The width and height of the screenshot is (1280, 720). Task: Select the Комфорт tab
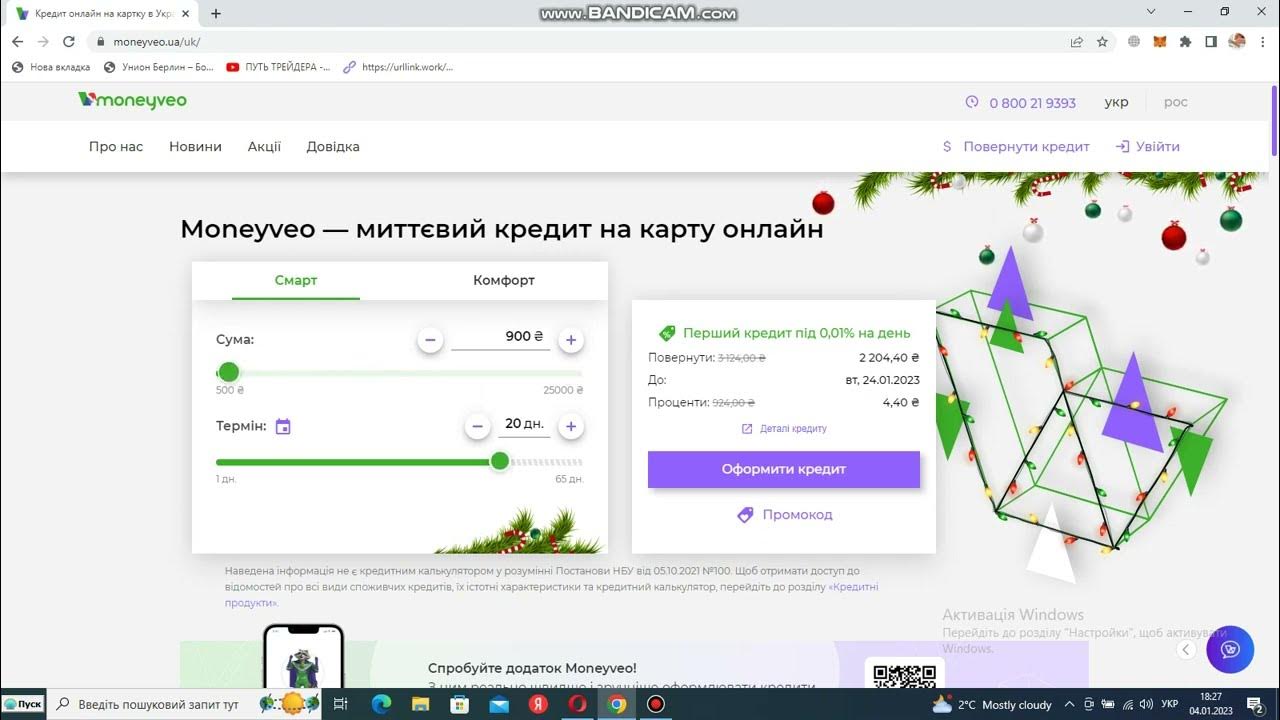point(504,281)
